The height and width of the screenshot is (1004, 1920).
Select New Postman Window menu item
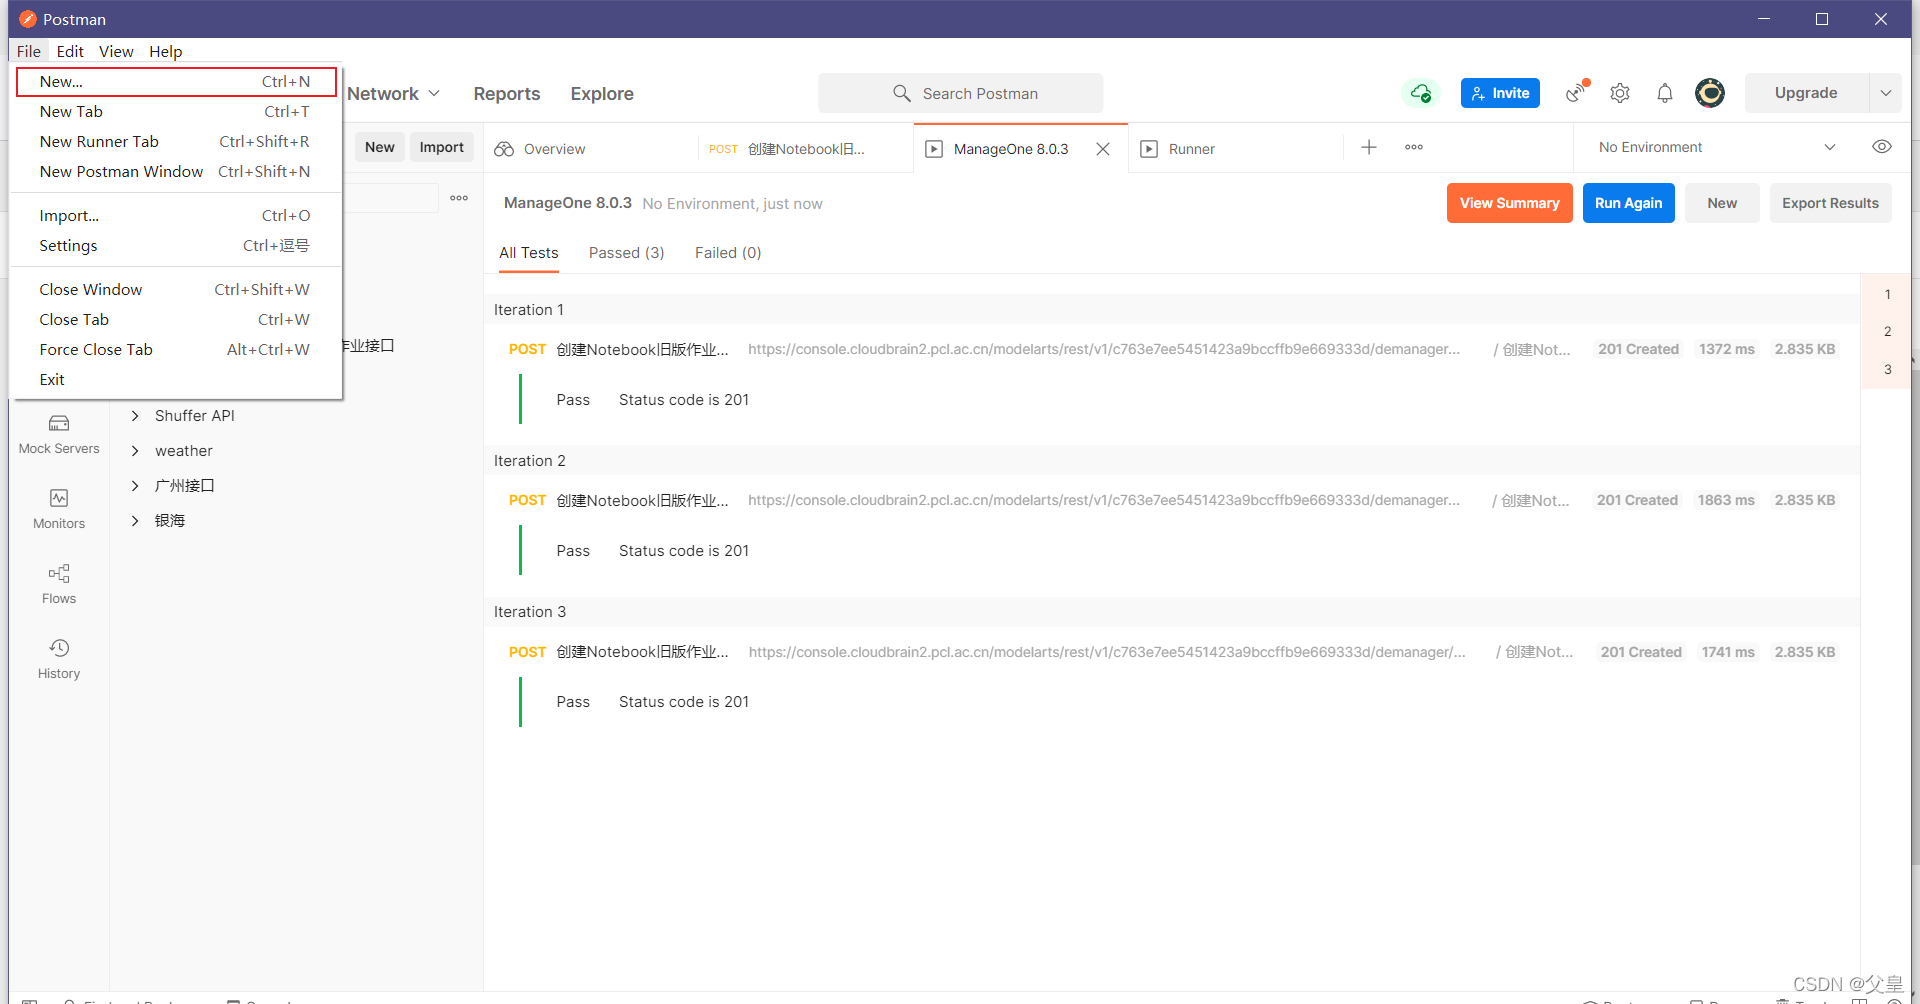point(176,172)
